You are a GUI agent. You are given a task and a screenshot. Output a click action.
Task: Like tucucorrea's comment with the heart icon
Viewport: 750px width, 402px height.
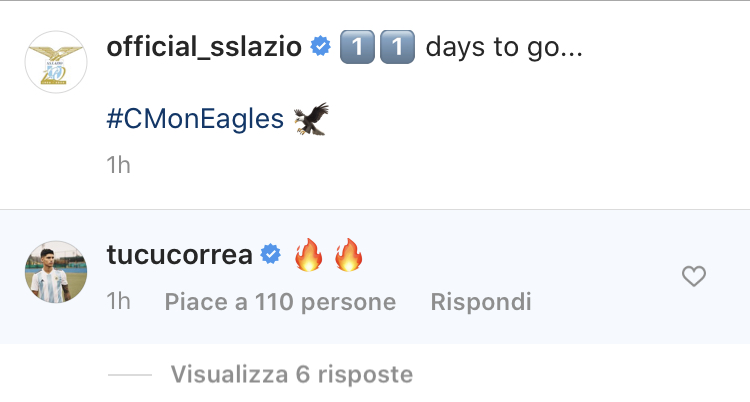[694, 276]
